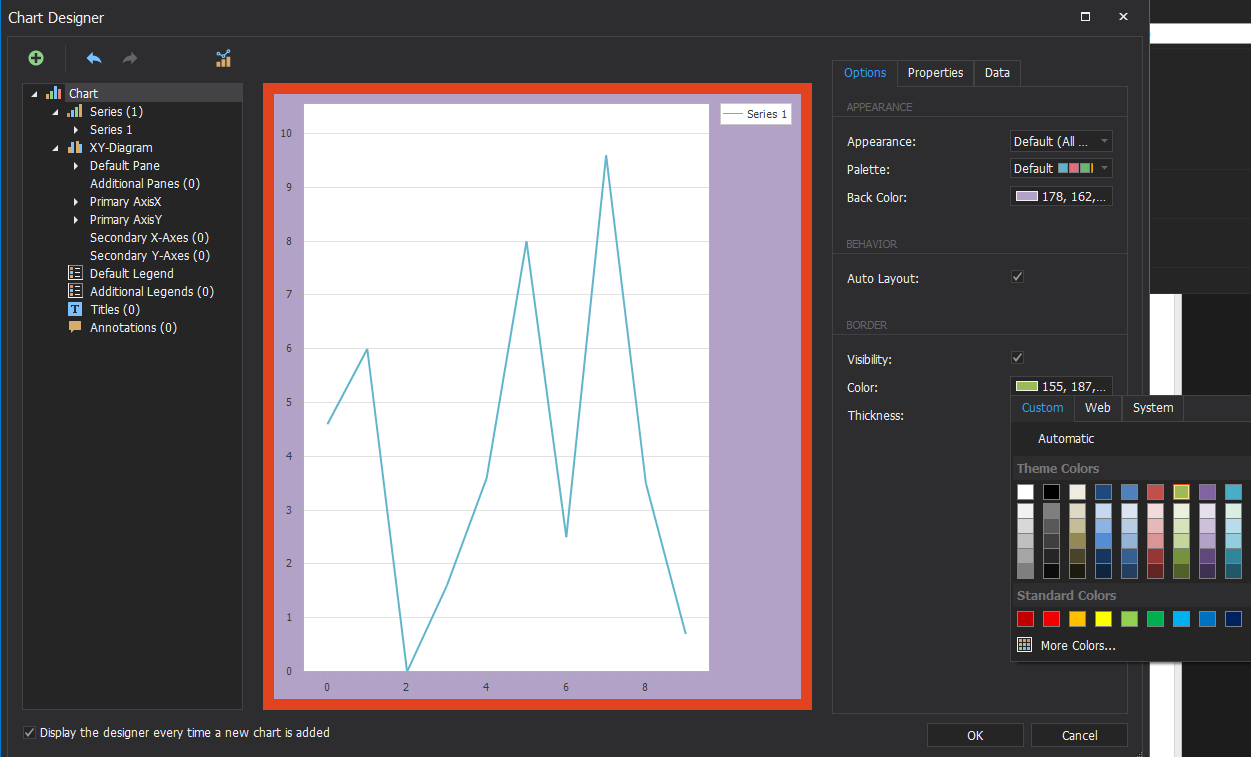Collapse the XY-Diagram node arrow

56,147
